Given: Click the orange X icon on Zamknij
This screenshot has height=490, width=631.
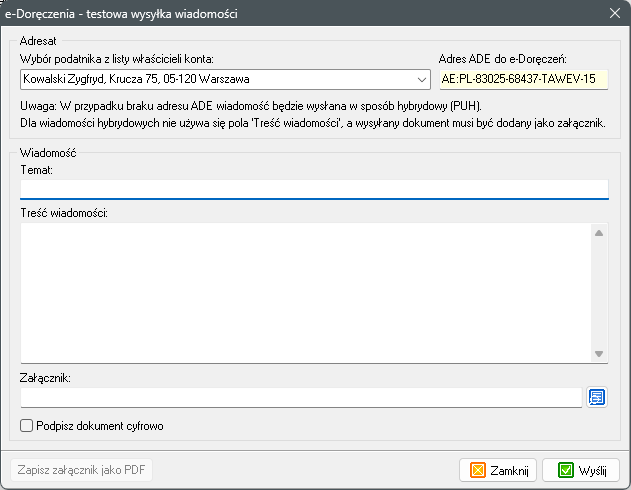Looking at the screenshot, I should pyautogui.click(x=478, y=470).
